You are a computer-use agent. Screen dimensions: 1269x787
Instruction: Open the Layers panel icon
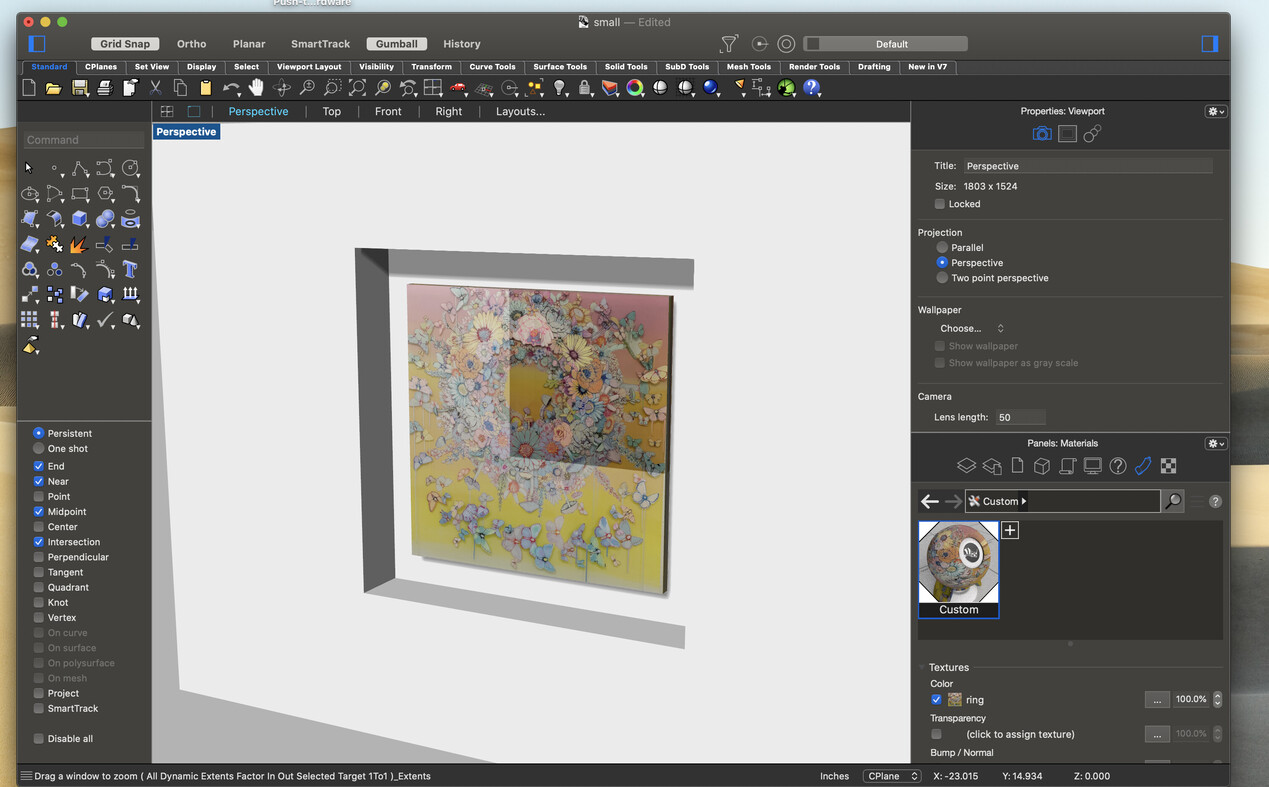tap(965, 466)
